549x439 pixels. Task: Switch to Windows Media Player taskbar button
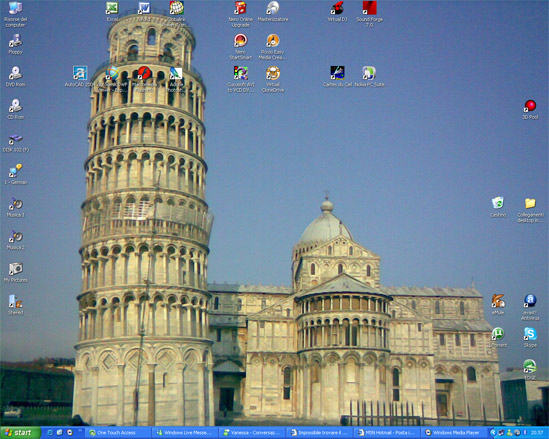tap(454, 433)
